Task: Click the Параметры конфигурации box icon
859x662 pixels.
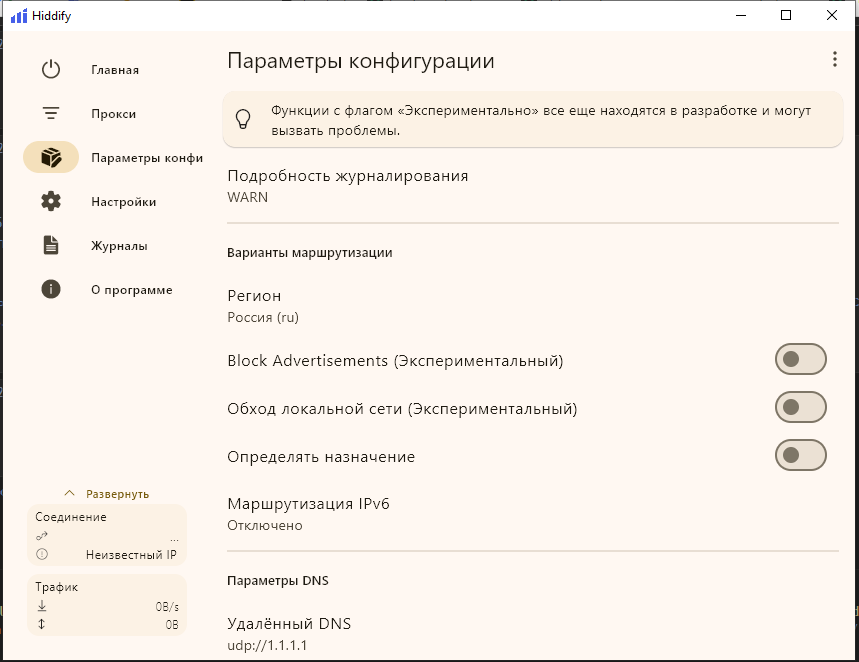Action: [x=51, y=157]
